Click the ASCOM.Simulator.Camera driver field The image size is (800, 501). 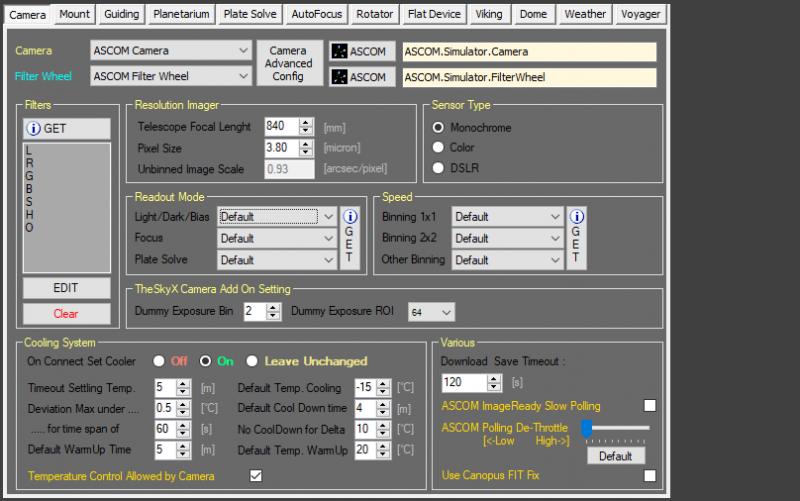point(529,52)
